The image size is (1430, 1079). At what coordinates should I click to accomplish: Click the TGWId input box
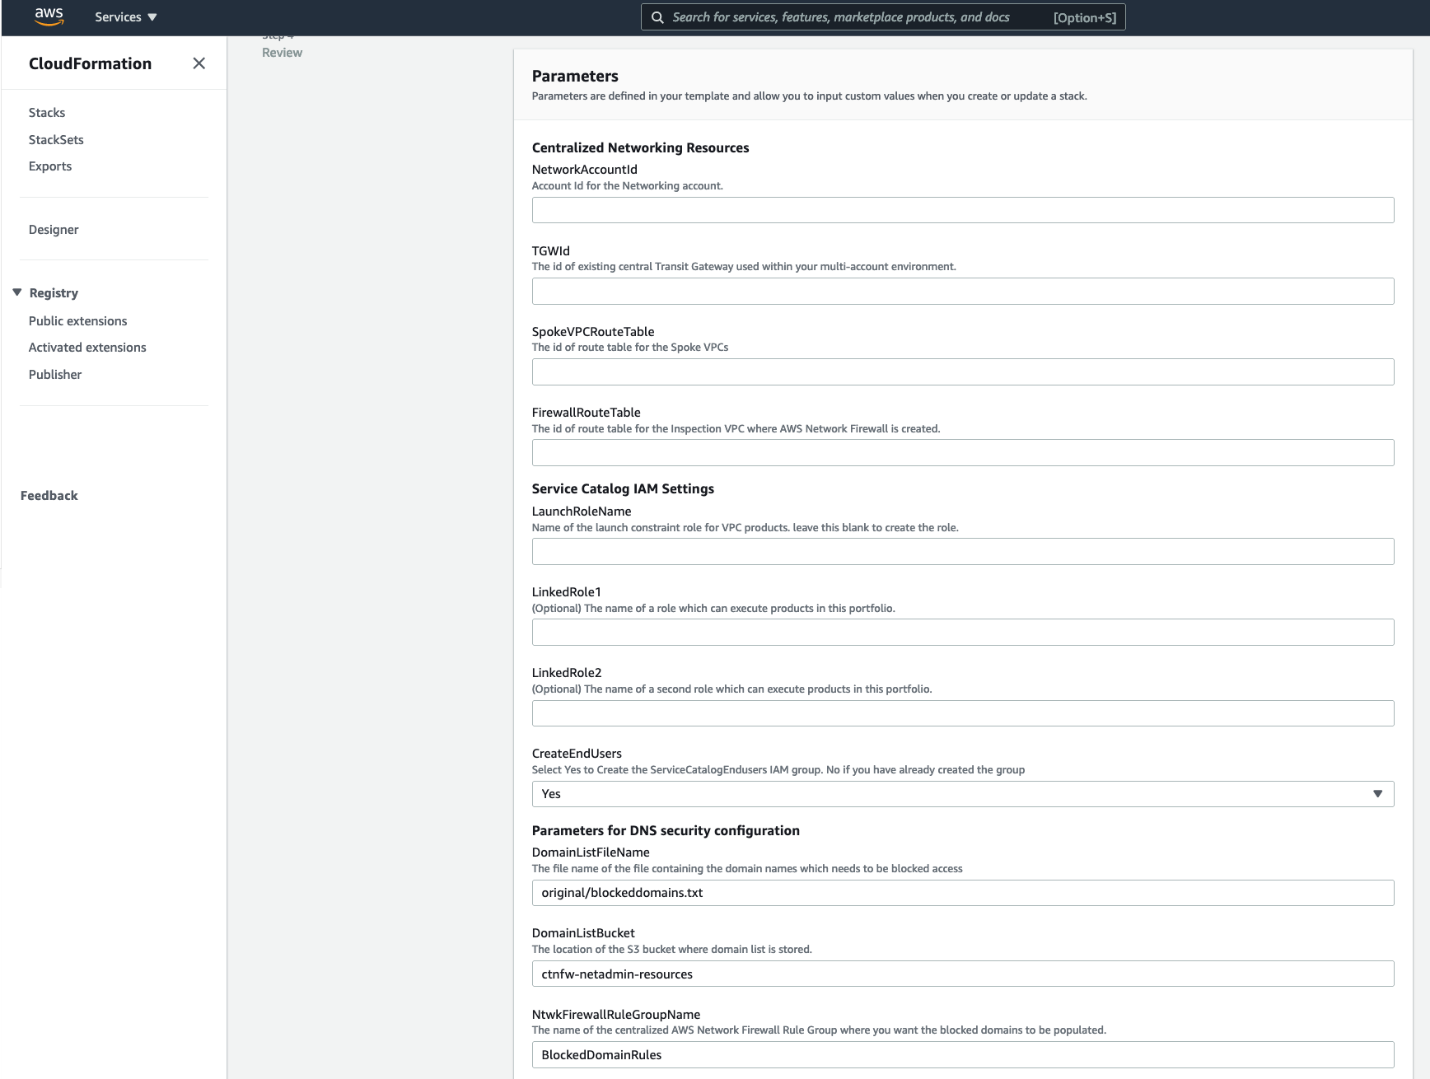(962, 291)
